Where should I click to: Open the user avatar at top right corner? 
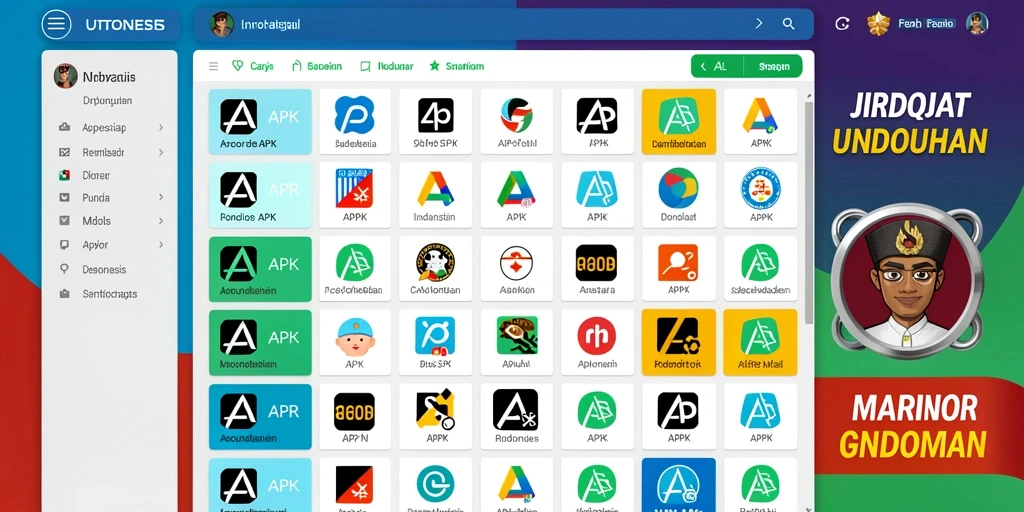tap(977, 24)
